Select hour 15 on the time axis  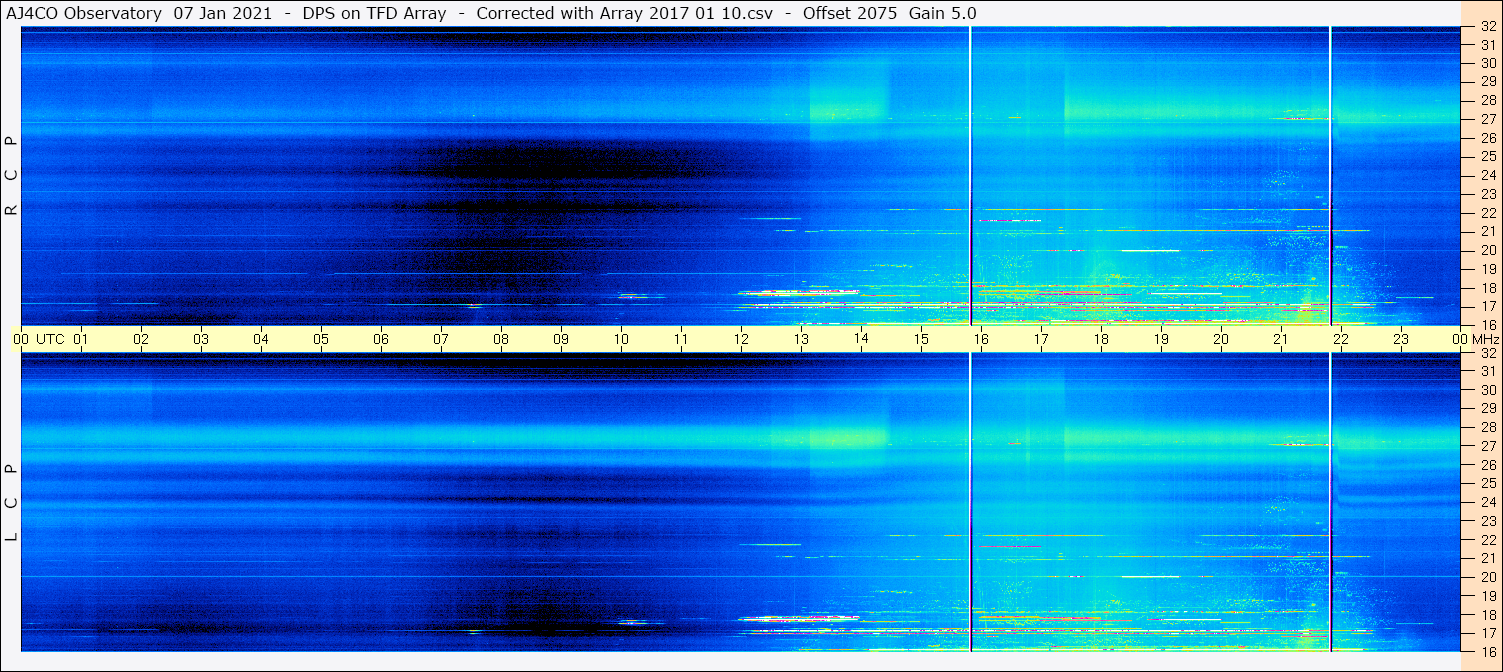921,339
